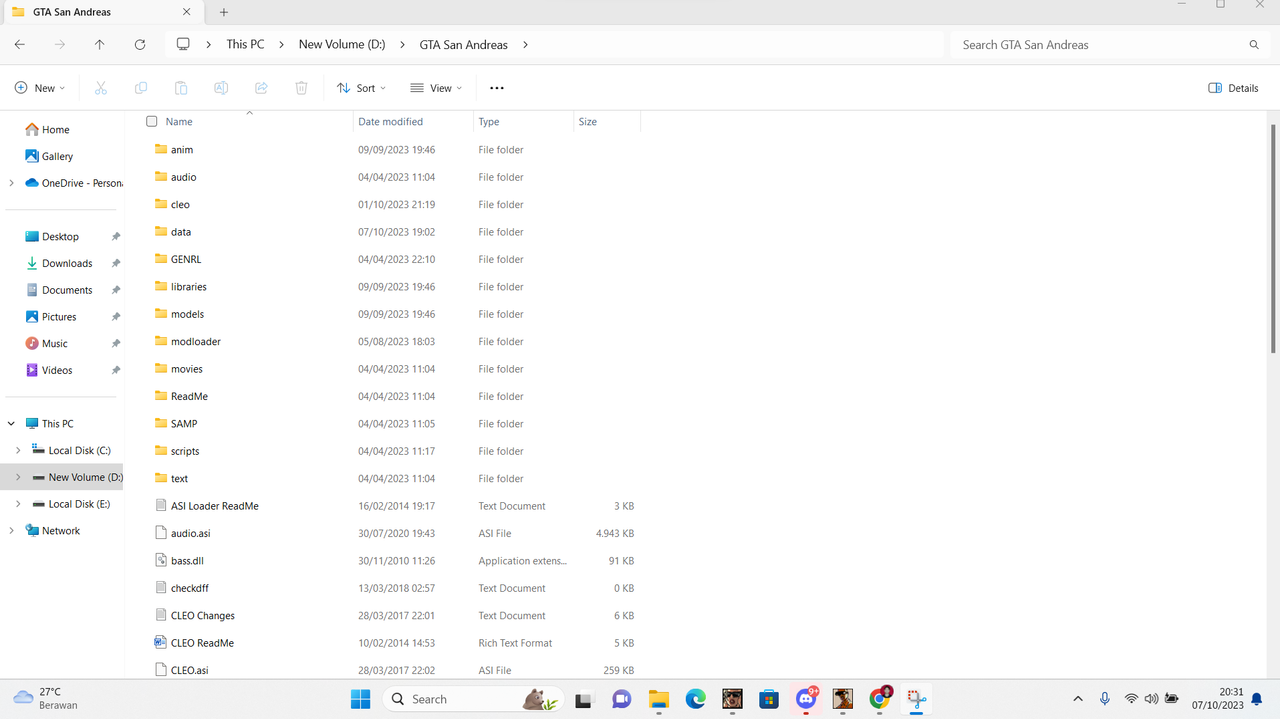Select the modloader folder icon

(161, 341)
